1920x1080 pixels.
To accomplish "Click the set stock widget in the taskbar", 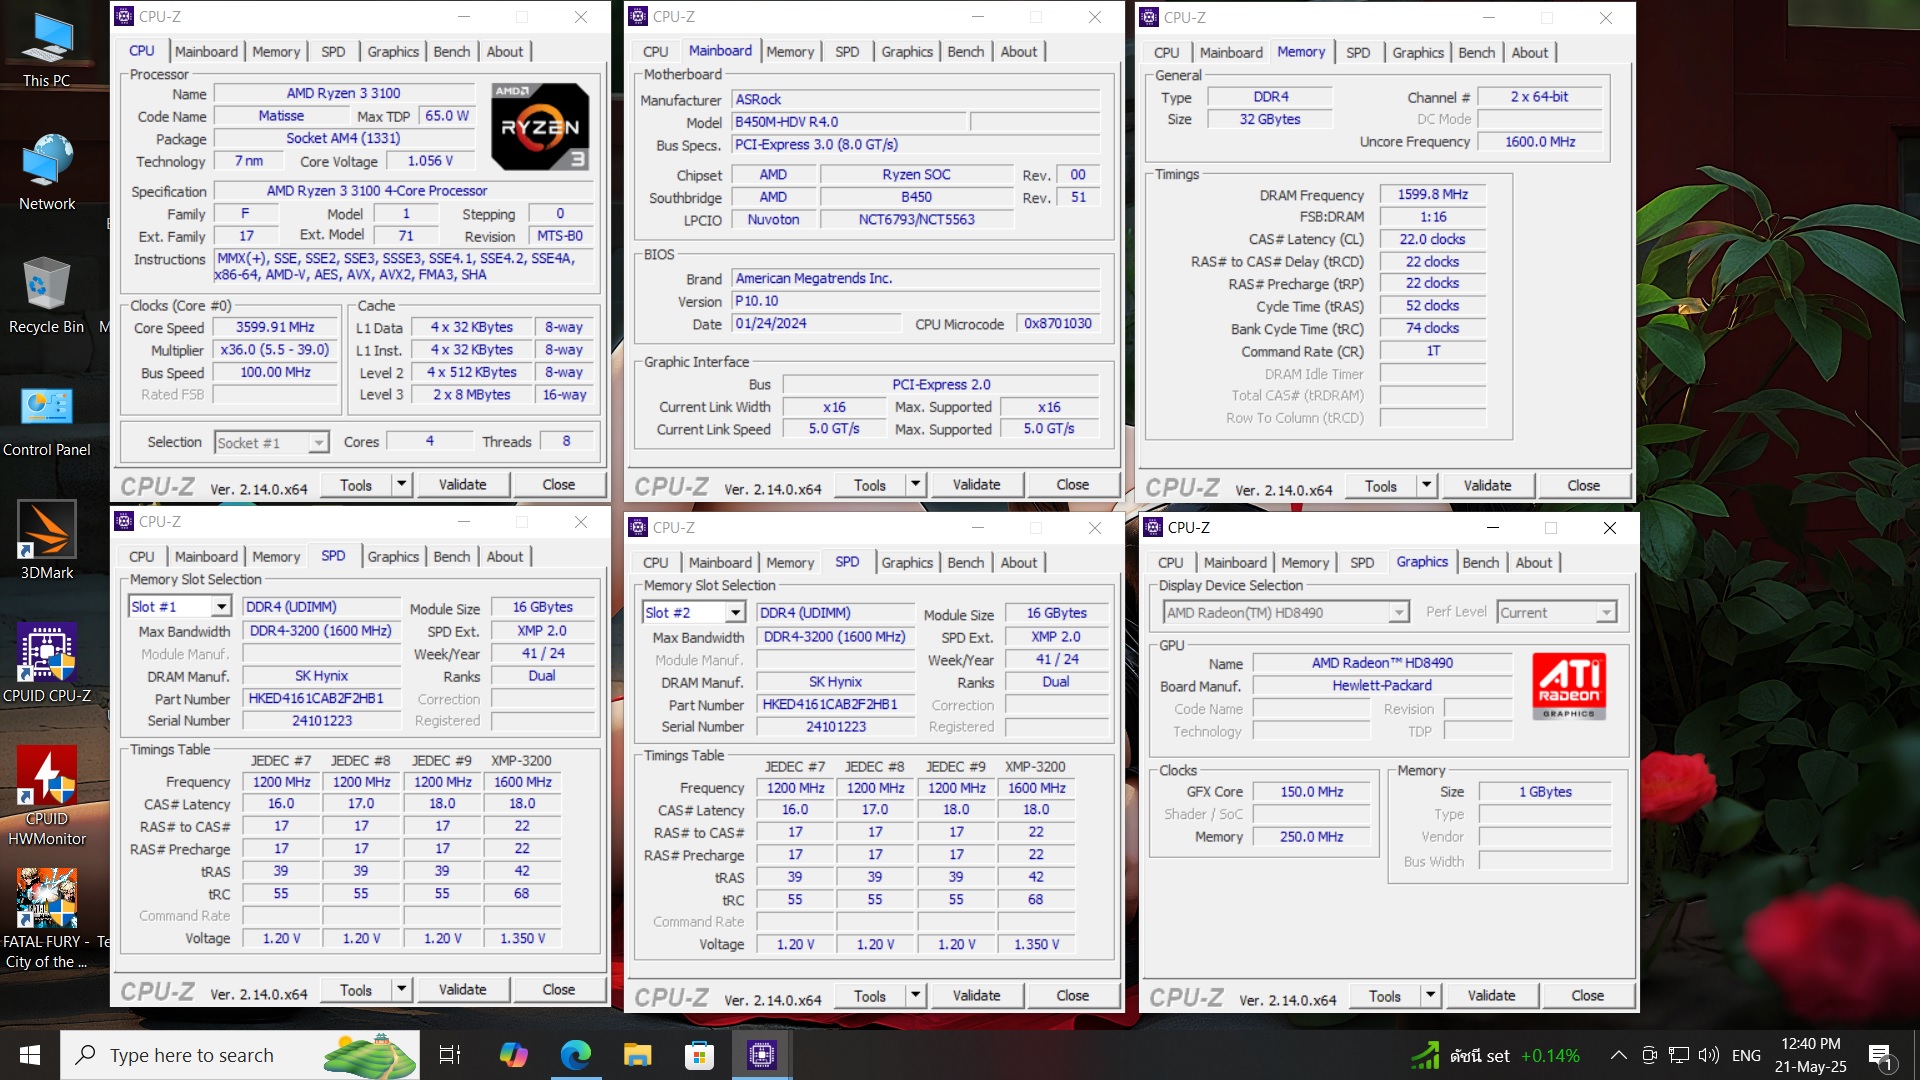I will click(1496, 1055).
